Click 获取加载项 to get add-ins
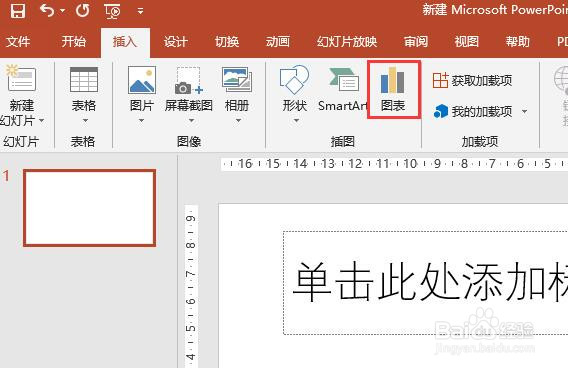The image size is (568, 368). coord(472,80)
